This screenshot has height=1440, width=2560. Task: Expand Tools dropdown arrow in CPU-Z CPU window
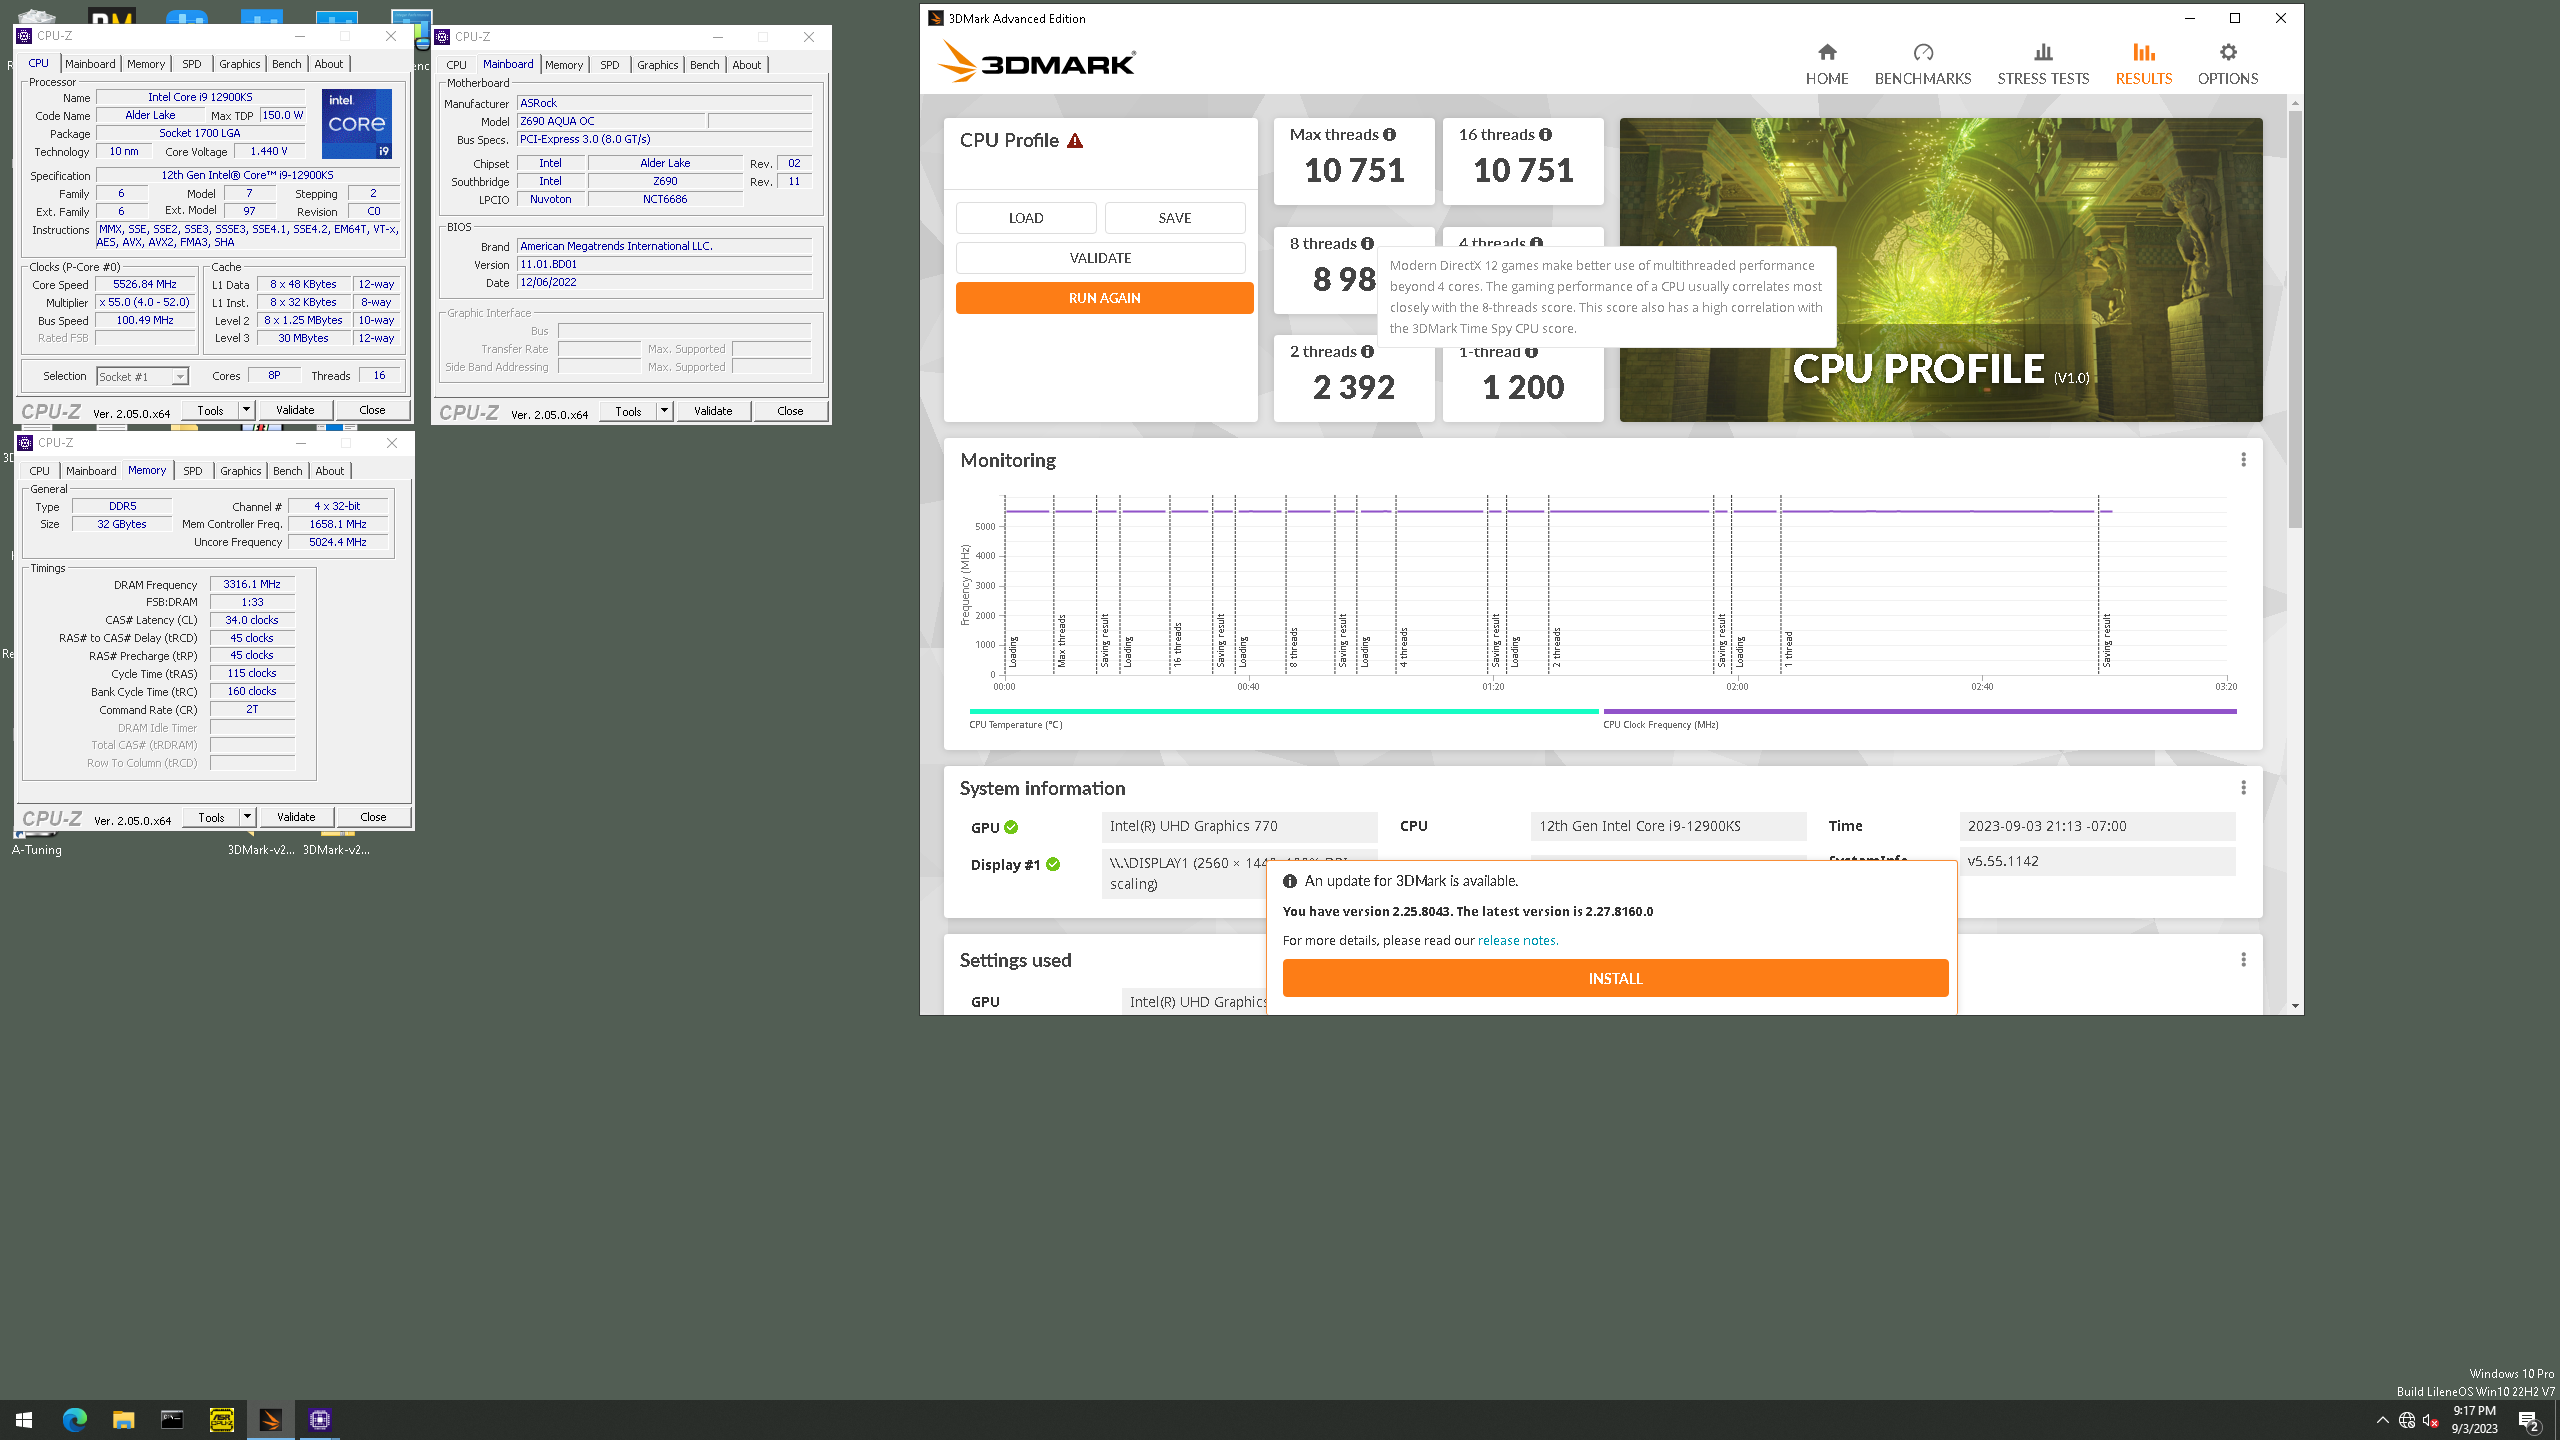click(x=246, y=410)
